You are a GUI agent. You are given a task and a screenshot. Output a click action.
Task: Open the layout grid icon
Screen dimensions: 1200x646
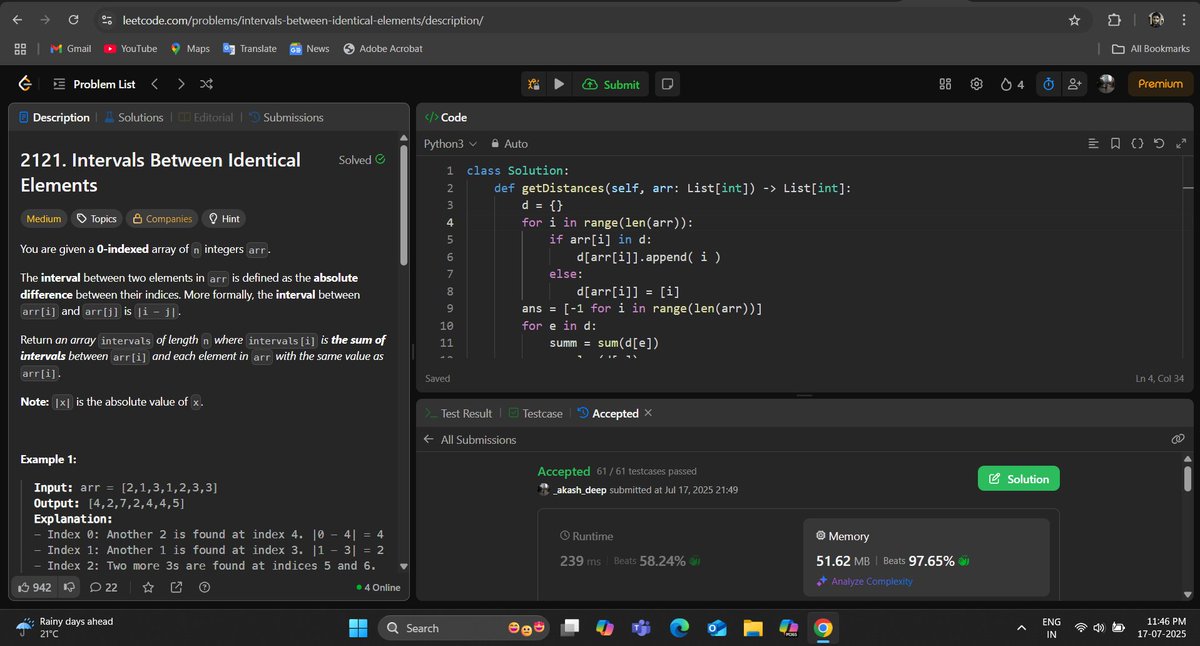pyautogui.click(x=945, y=84)
